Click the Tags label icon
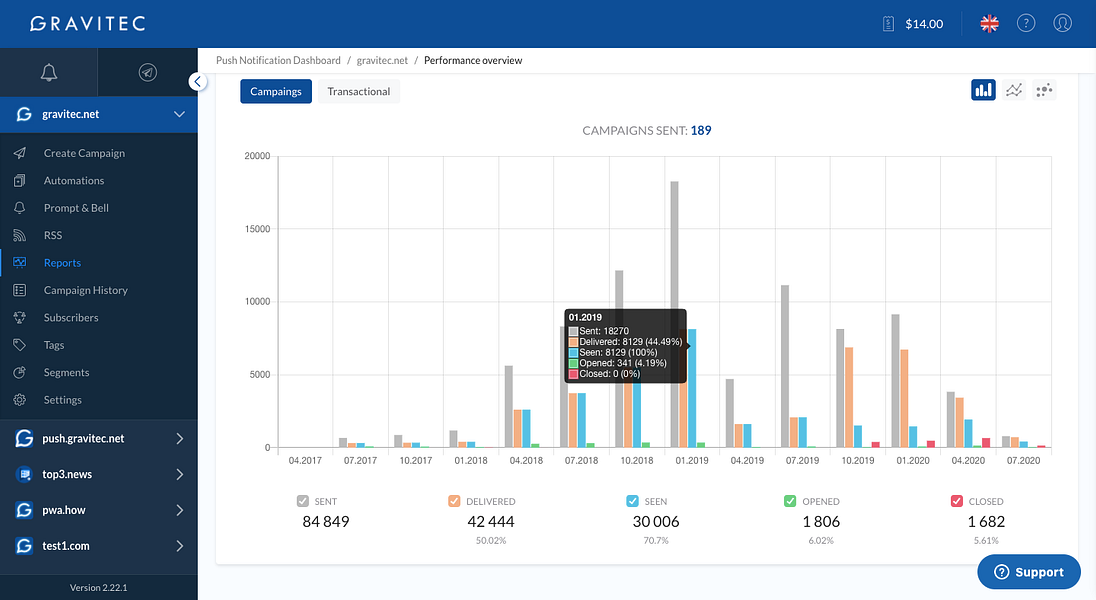1096x600 pixels. (x=20, y=345)
